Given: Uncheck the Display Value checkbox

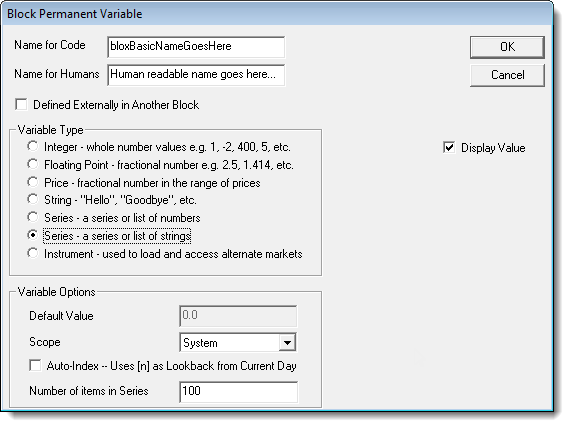Looking at the screenshot, I should [x=449, y=148].
